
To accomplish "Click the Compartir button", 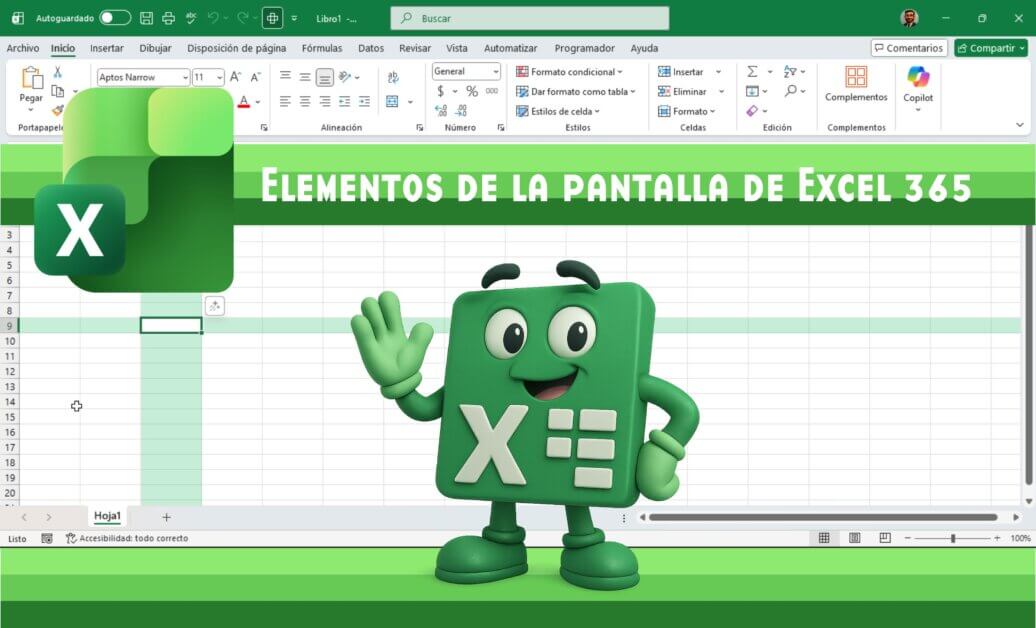I will [990, 48].
